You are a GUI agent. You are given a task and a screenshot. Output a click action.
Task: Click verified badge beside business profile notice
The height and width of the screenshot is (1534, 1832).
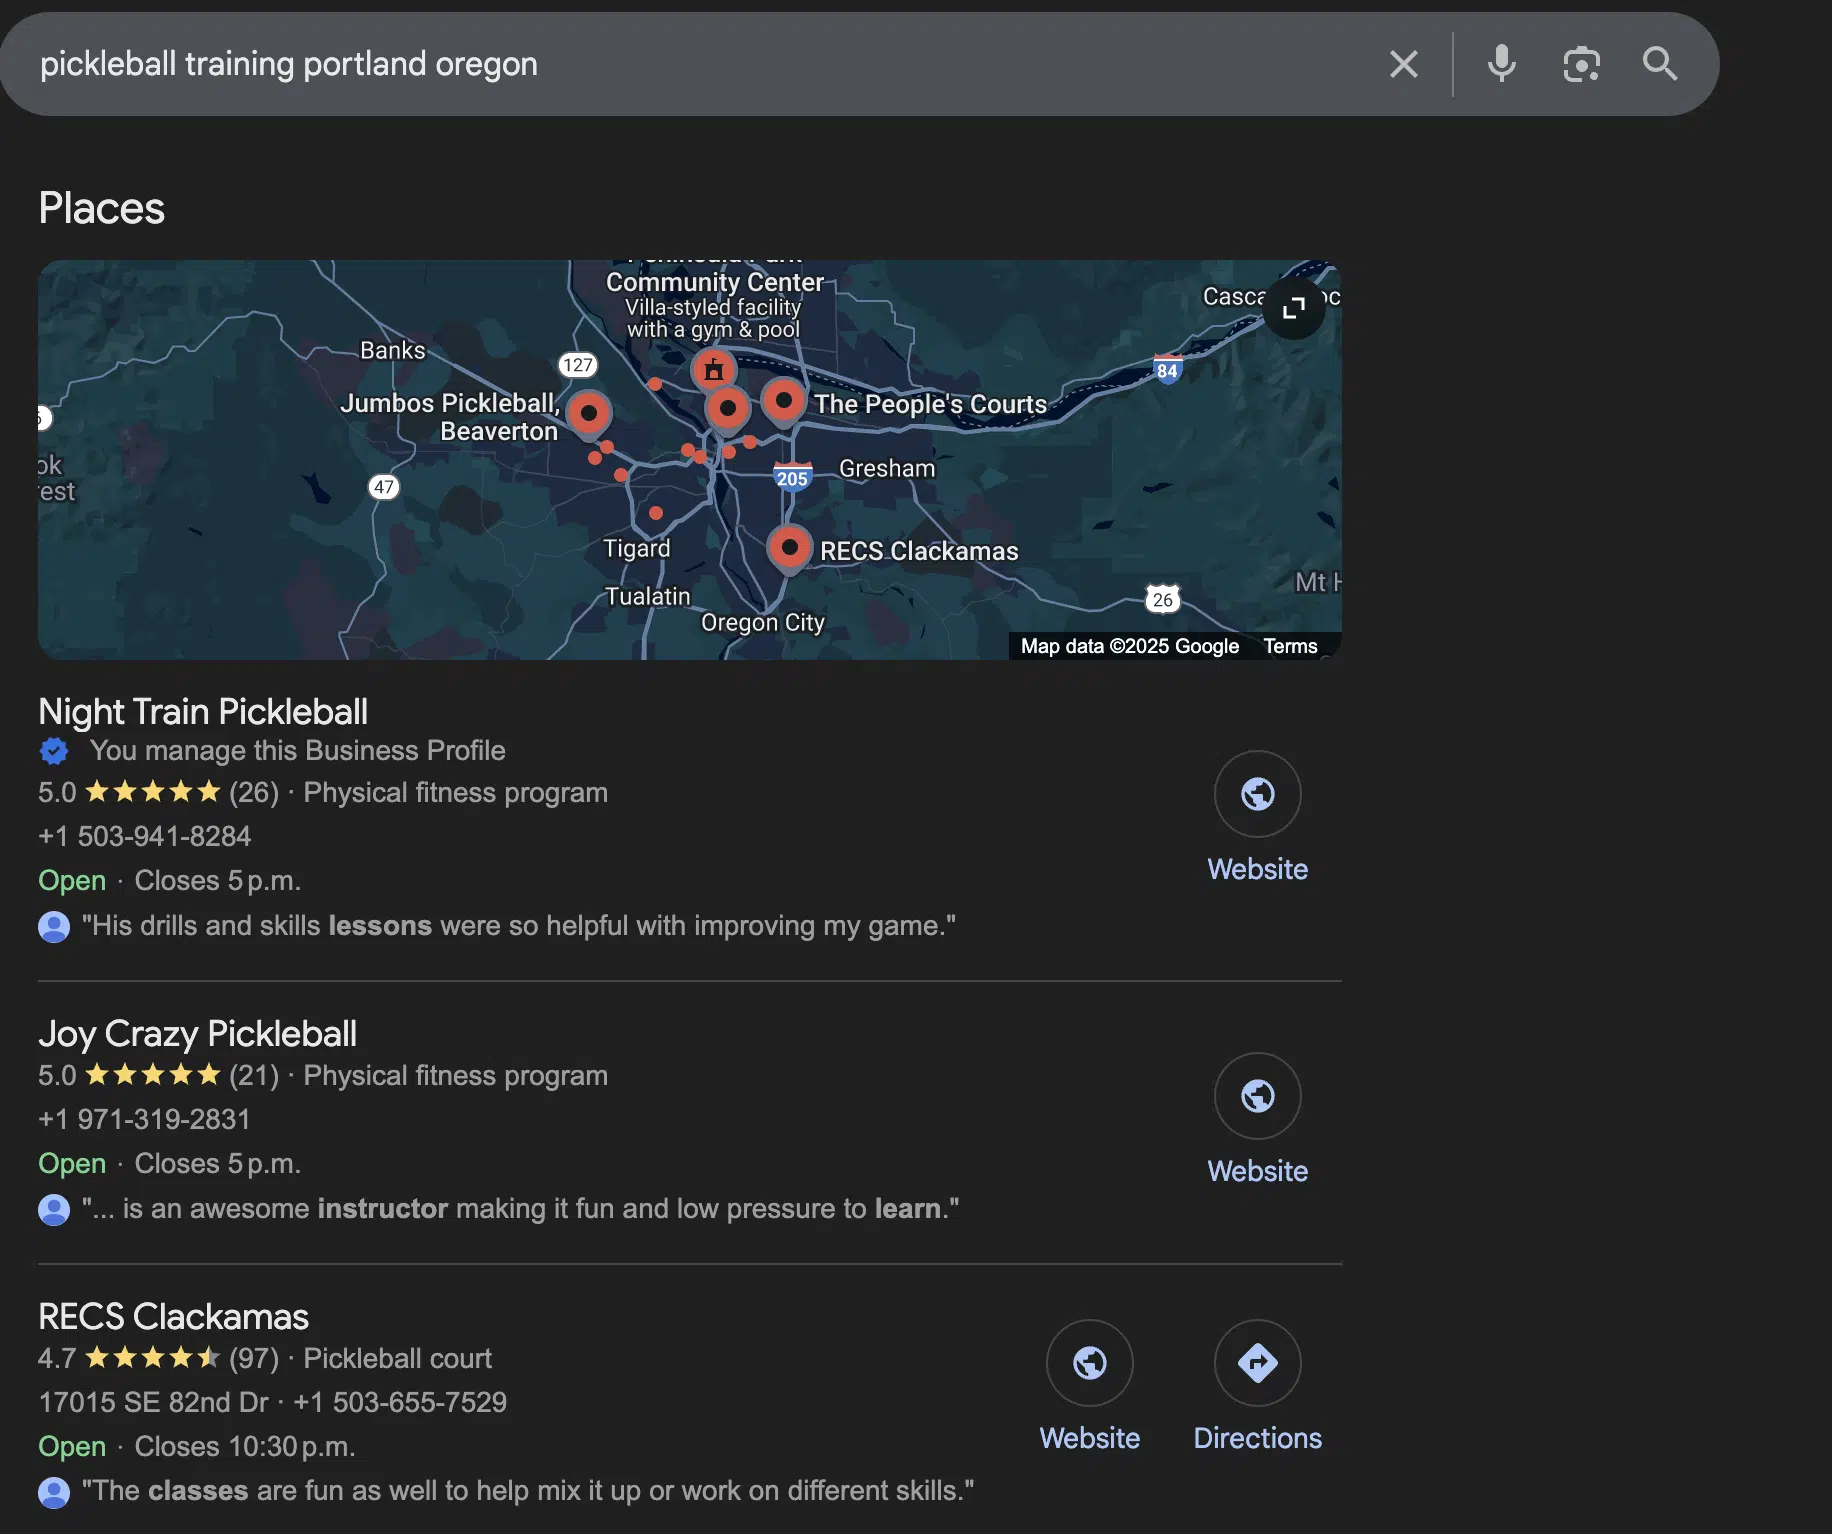tap(54, 750)
